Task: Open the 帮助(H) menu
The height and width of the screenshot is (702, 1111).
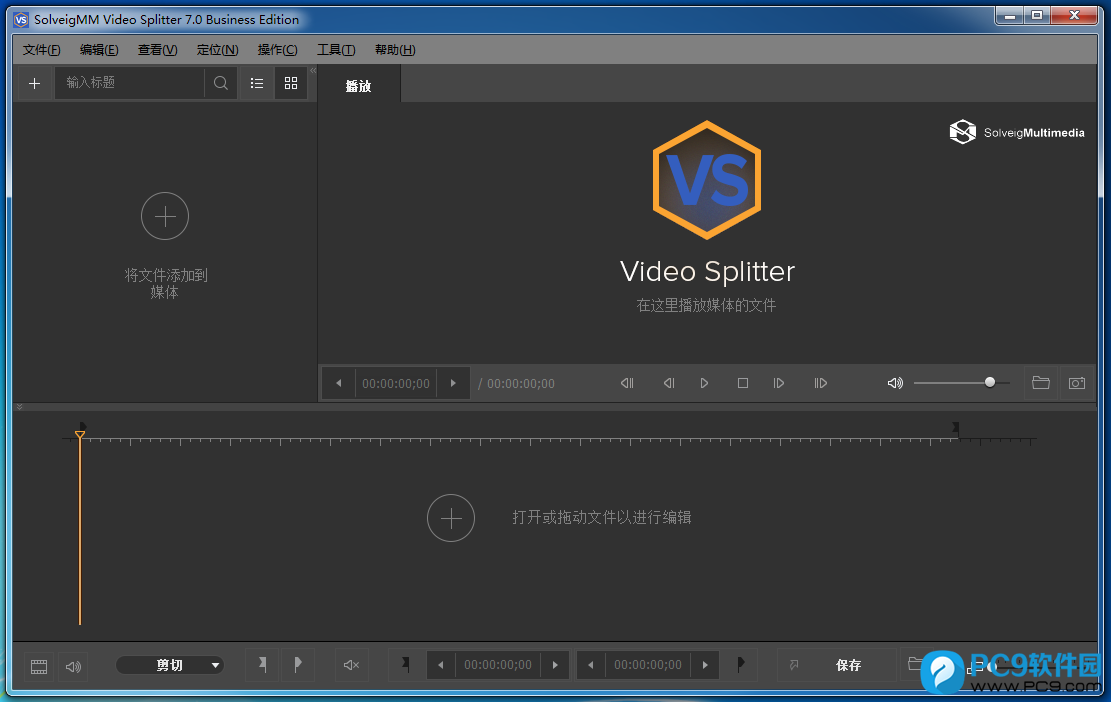Action: pos(395,50)
